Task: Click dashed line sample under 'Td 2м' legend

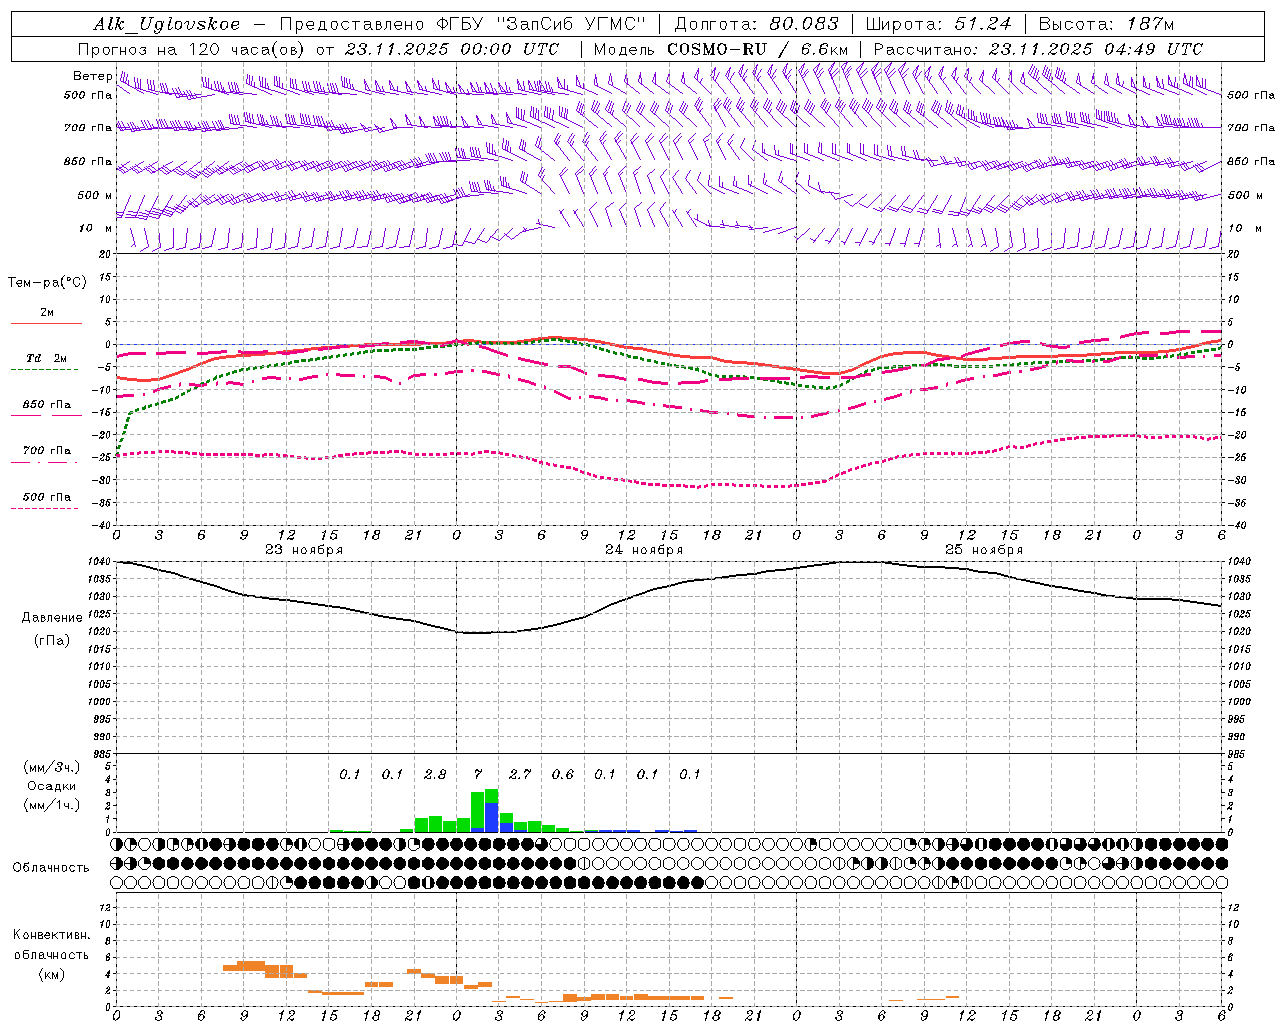Action: [x=44, y=370]
